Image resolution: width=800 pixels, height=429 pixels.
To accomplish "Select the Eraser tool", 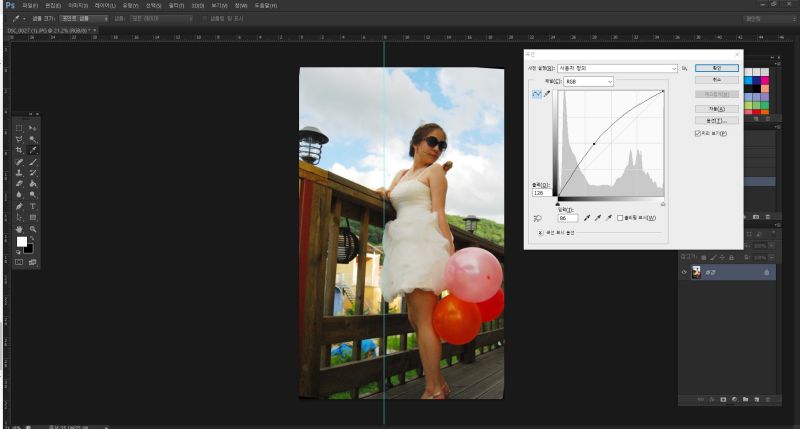I will [19, 184].
